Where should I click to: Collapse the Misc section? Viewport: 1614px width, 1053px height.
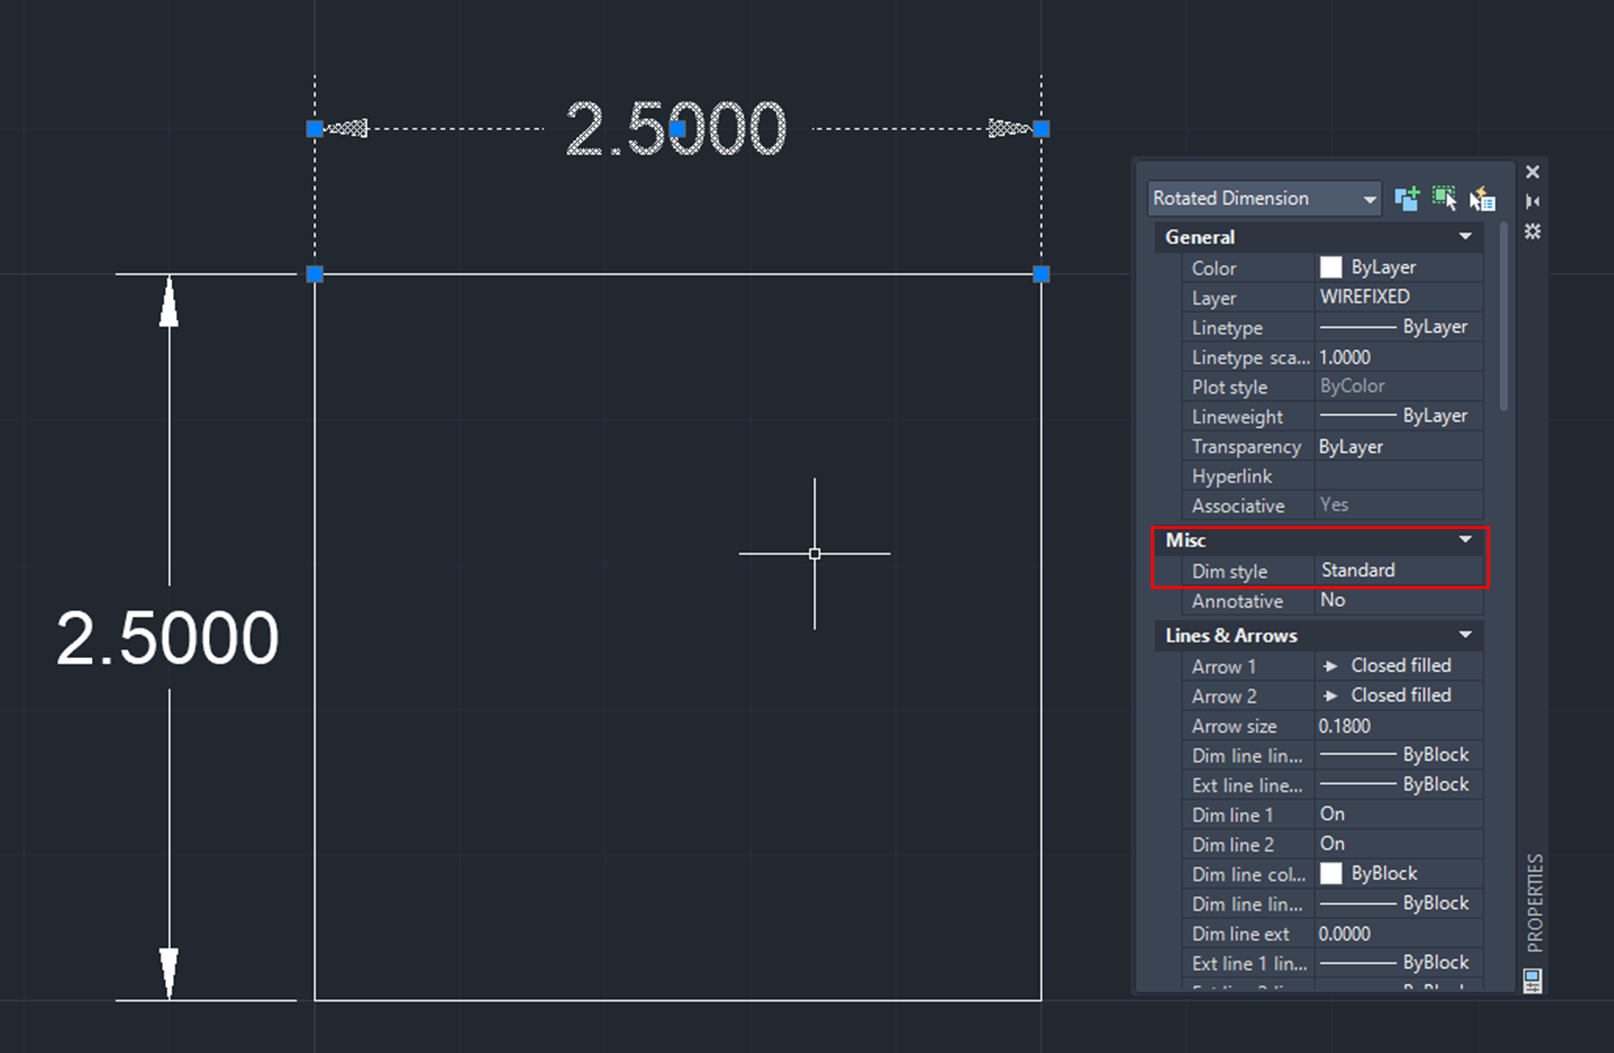[x=1465, y=540]
